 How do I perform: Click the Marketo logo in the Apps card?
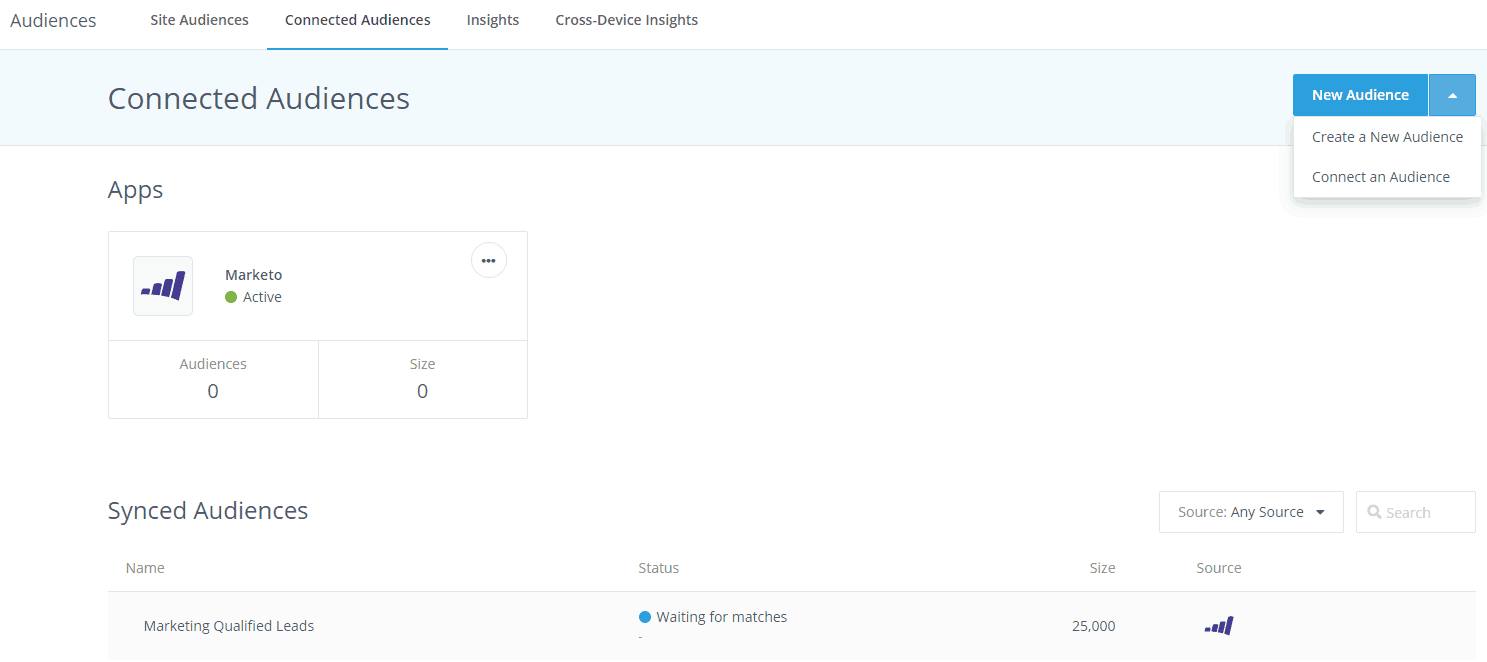coord(162,285)
